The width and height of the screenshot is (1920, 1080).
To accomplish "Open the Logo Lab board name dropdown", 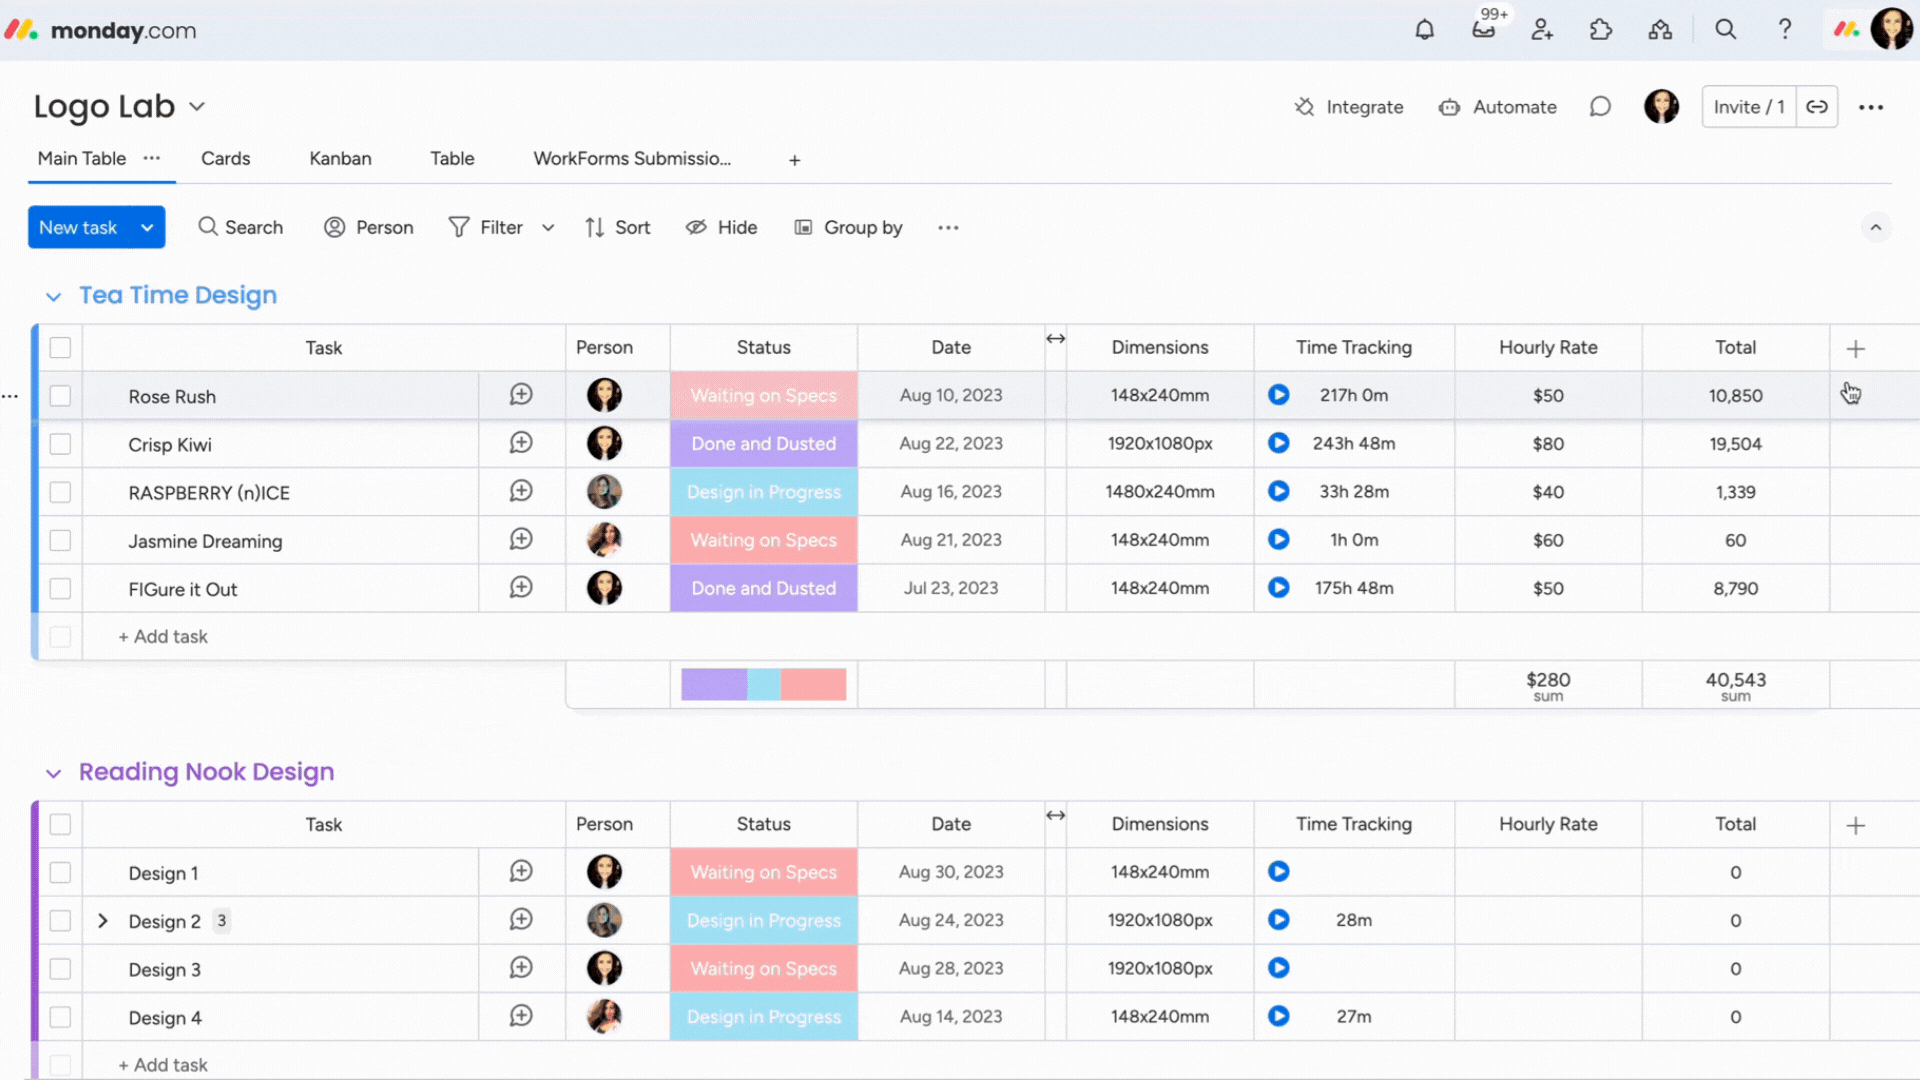I will pos(197,107).
